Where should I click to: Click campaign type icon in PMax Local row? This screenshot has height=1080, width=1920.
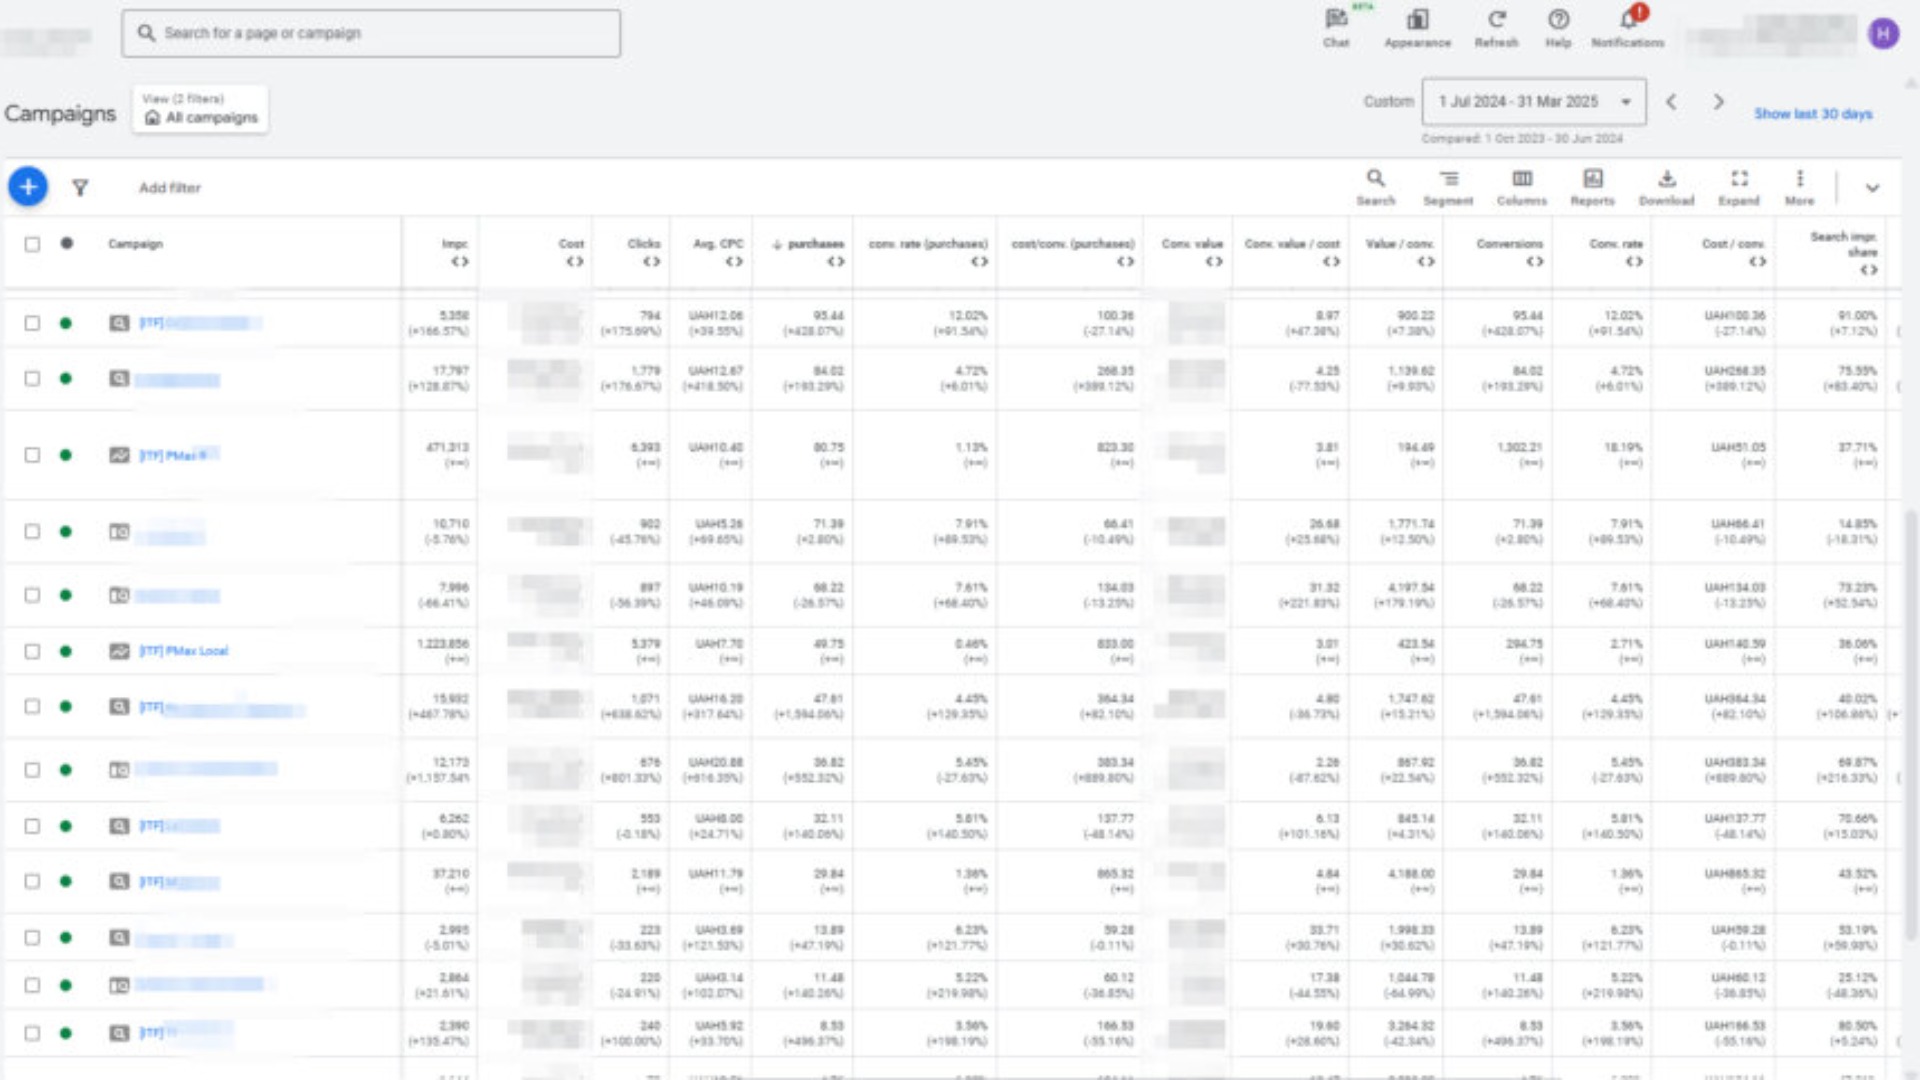click(119, 651)
